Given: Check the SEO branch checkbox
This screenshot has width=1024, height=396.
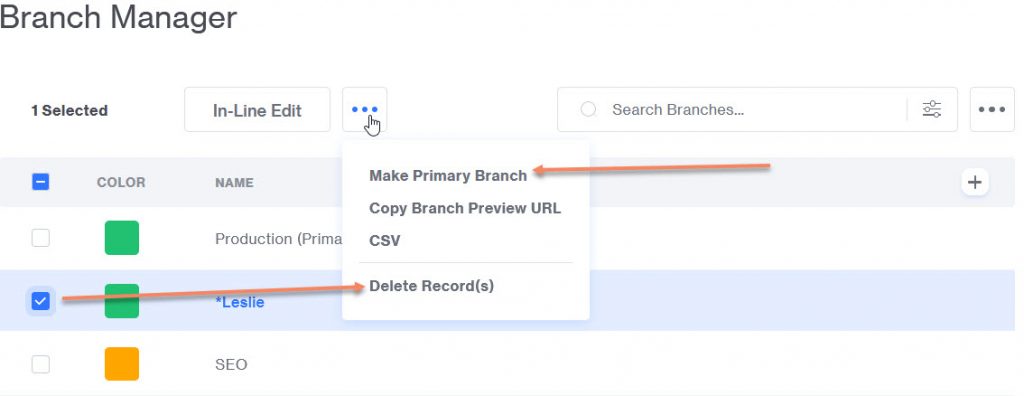Looking at the screenshot, I should coord(40,364).
